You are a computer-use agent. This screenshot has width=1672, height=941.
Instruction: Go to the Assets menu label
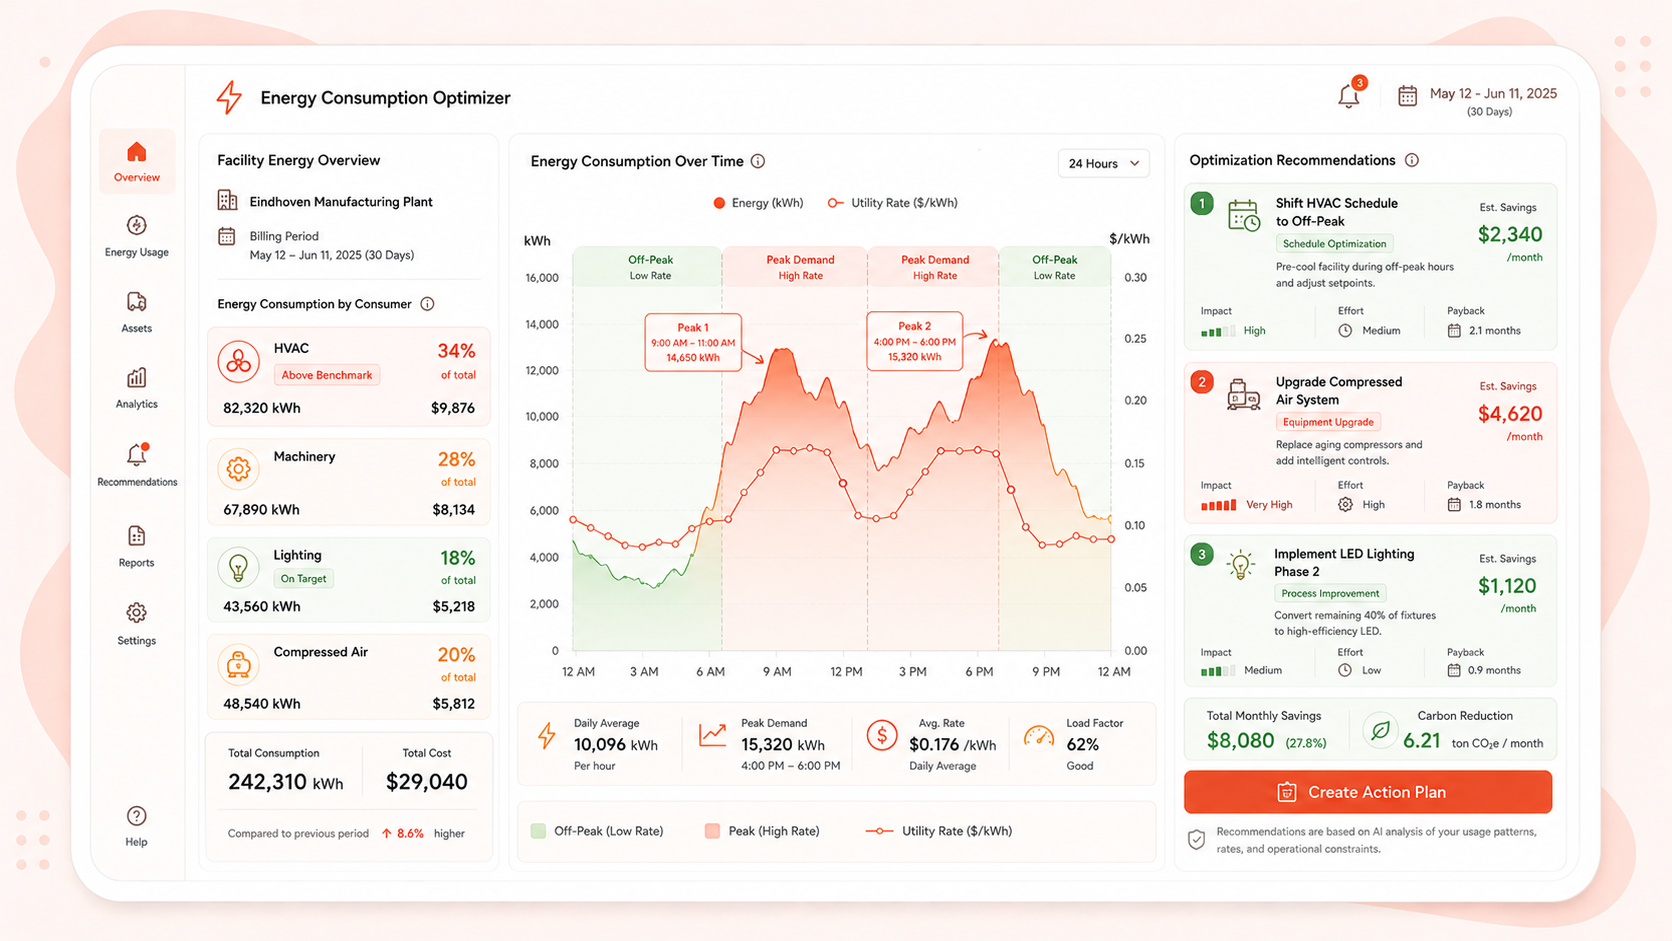click(x=137, y=329)
